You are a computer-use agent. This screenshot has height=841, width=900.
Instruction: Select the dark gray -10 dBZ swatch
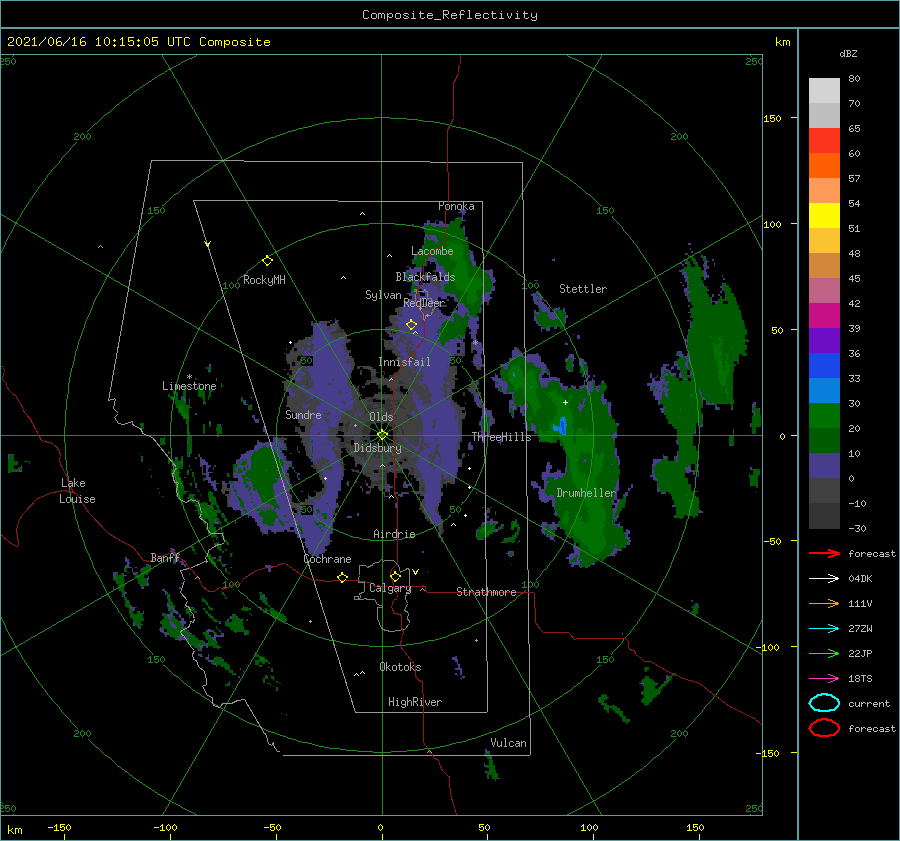(824, 516)
